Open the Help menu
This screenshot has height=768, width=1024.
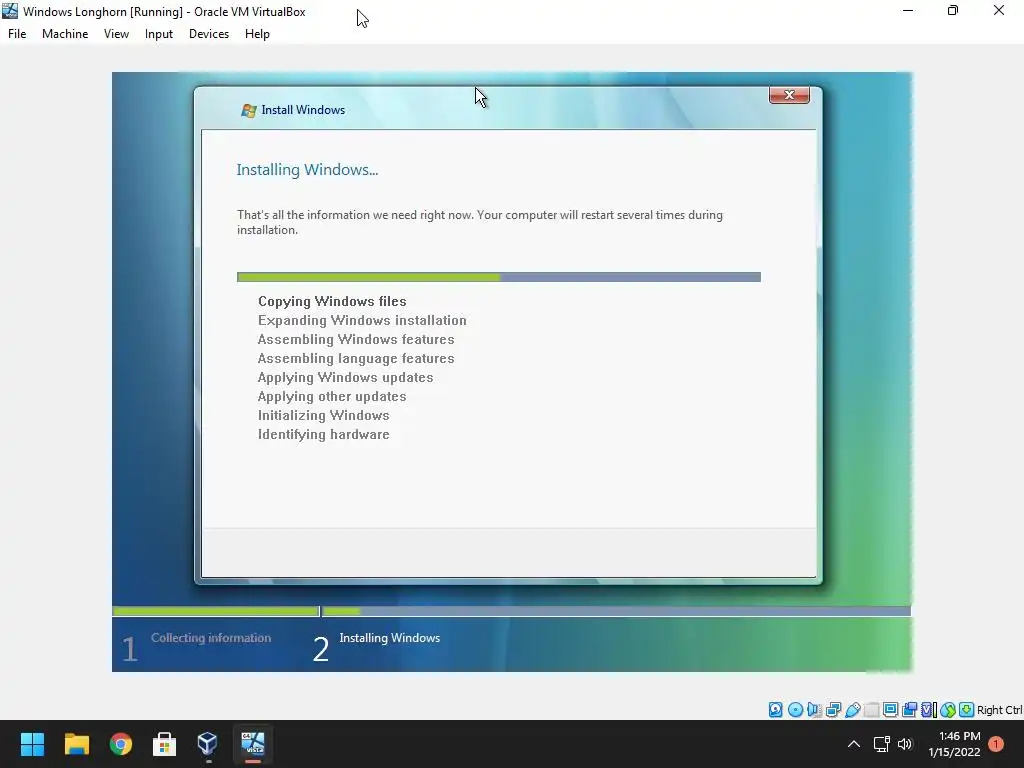(257, 34)
